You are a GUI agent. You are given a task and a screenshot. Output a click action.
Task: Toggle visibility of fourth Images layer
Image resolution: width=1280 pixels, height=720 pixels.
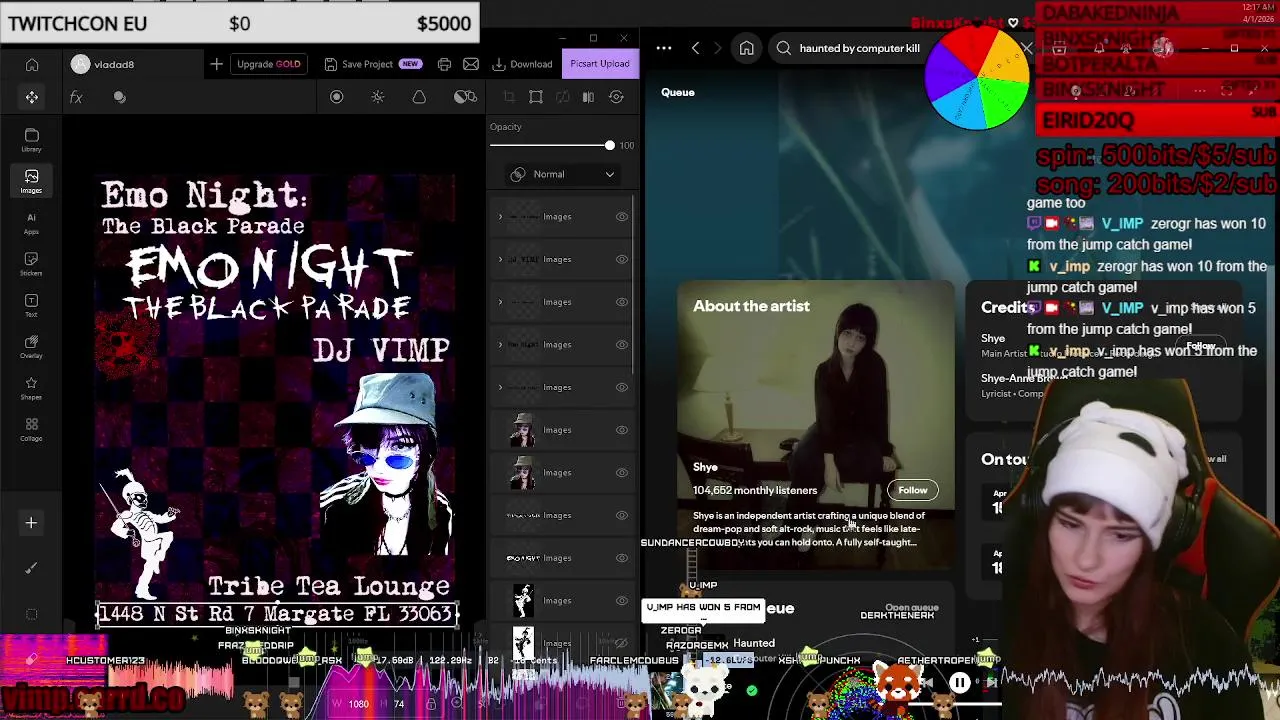click(x=622, y=344)
